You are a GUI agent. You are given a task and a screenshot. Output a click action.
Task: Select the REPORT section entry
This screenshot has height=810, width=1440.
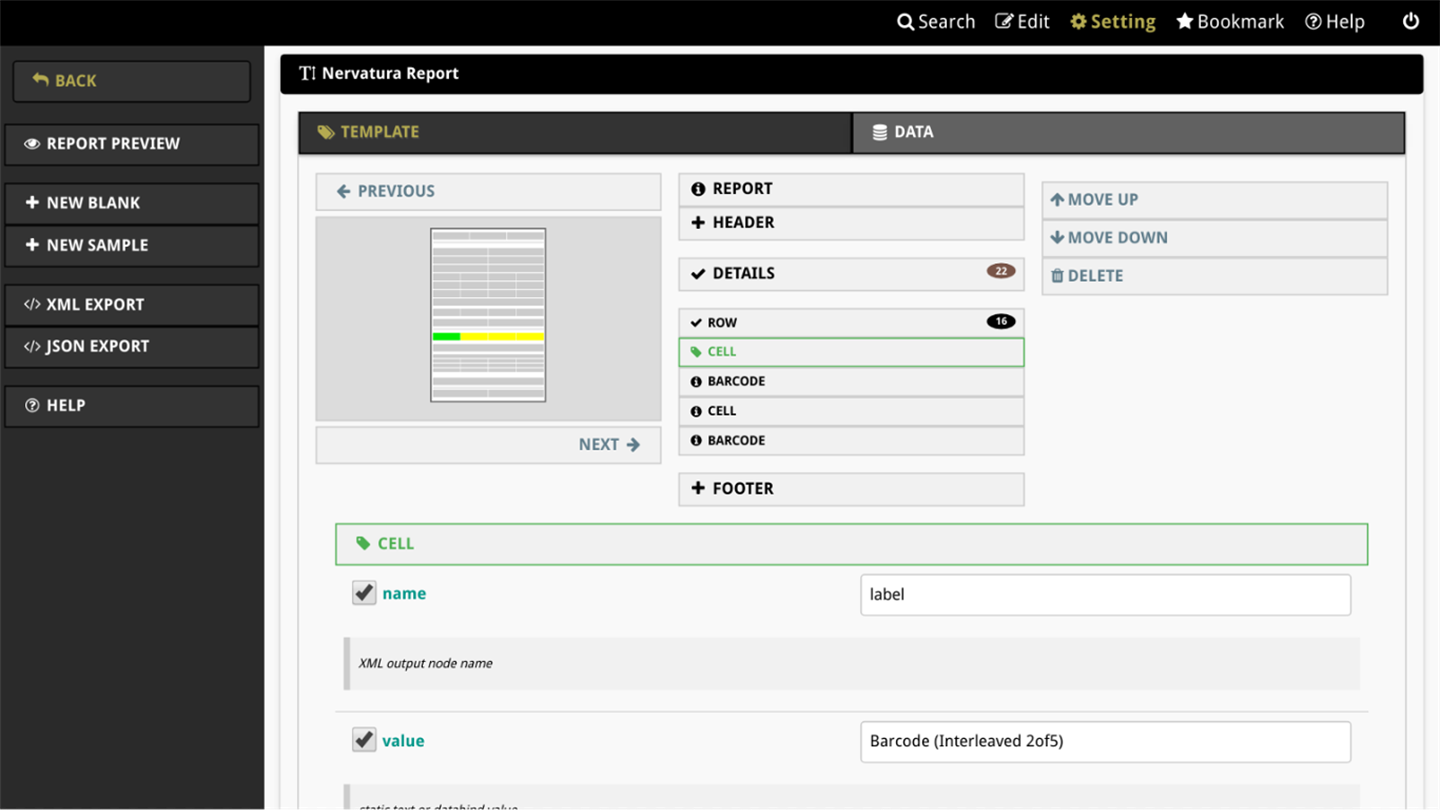851,189
